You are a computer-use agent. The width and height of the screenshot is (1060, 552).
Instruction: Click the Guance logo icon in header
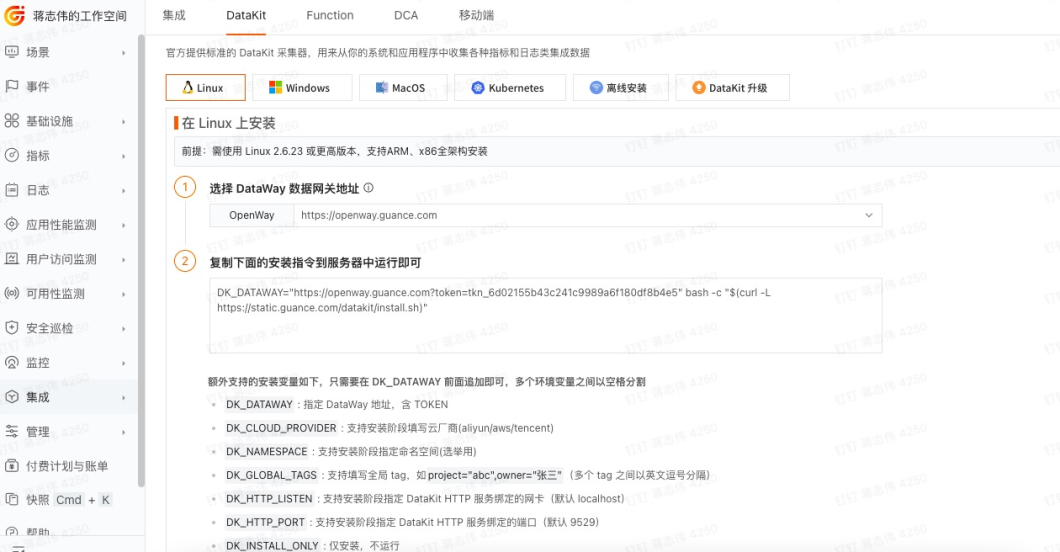tap(15, 16)
